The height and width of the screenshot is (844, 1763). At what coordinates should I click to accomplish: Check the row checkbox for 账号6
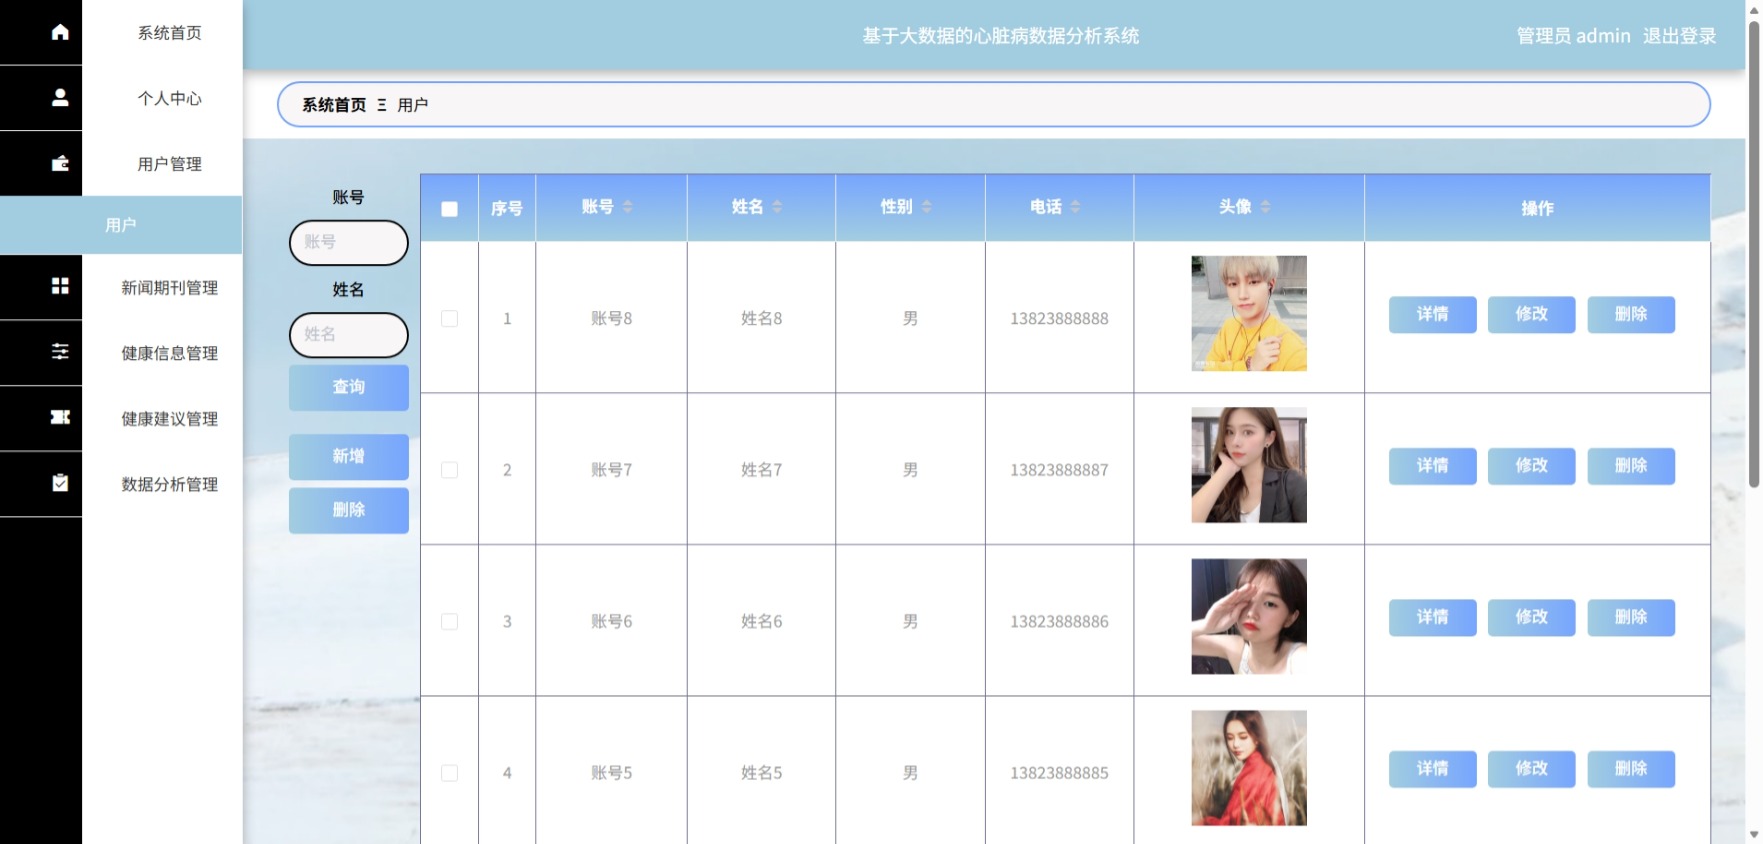point(449,622)
